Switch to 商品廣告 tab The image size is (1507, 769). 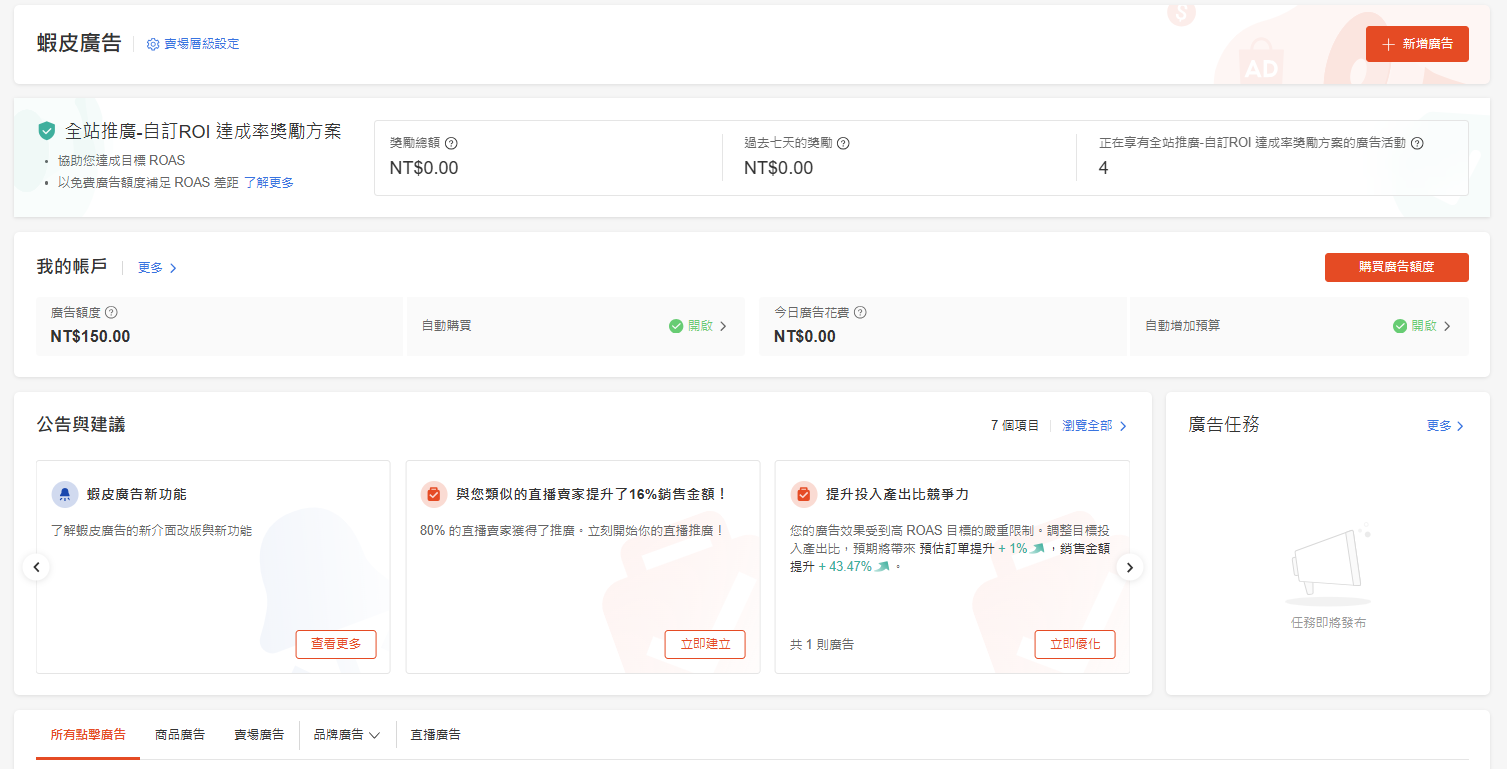(180, 735)
